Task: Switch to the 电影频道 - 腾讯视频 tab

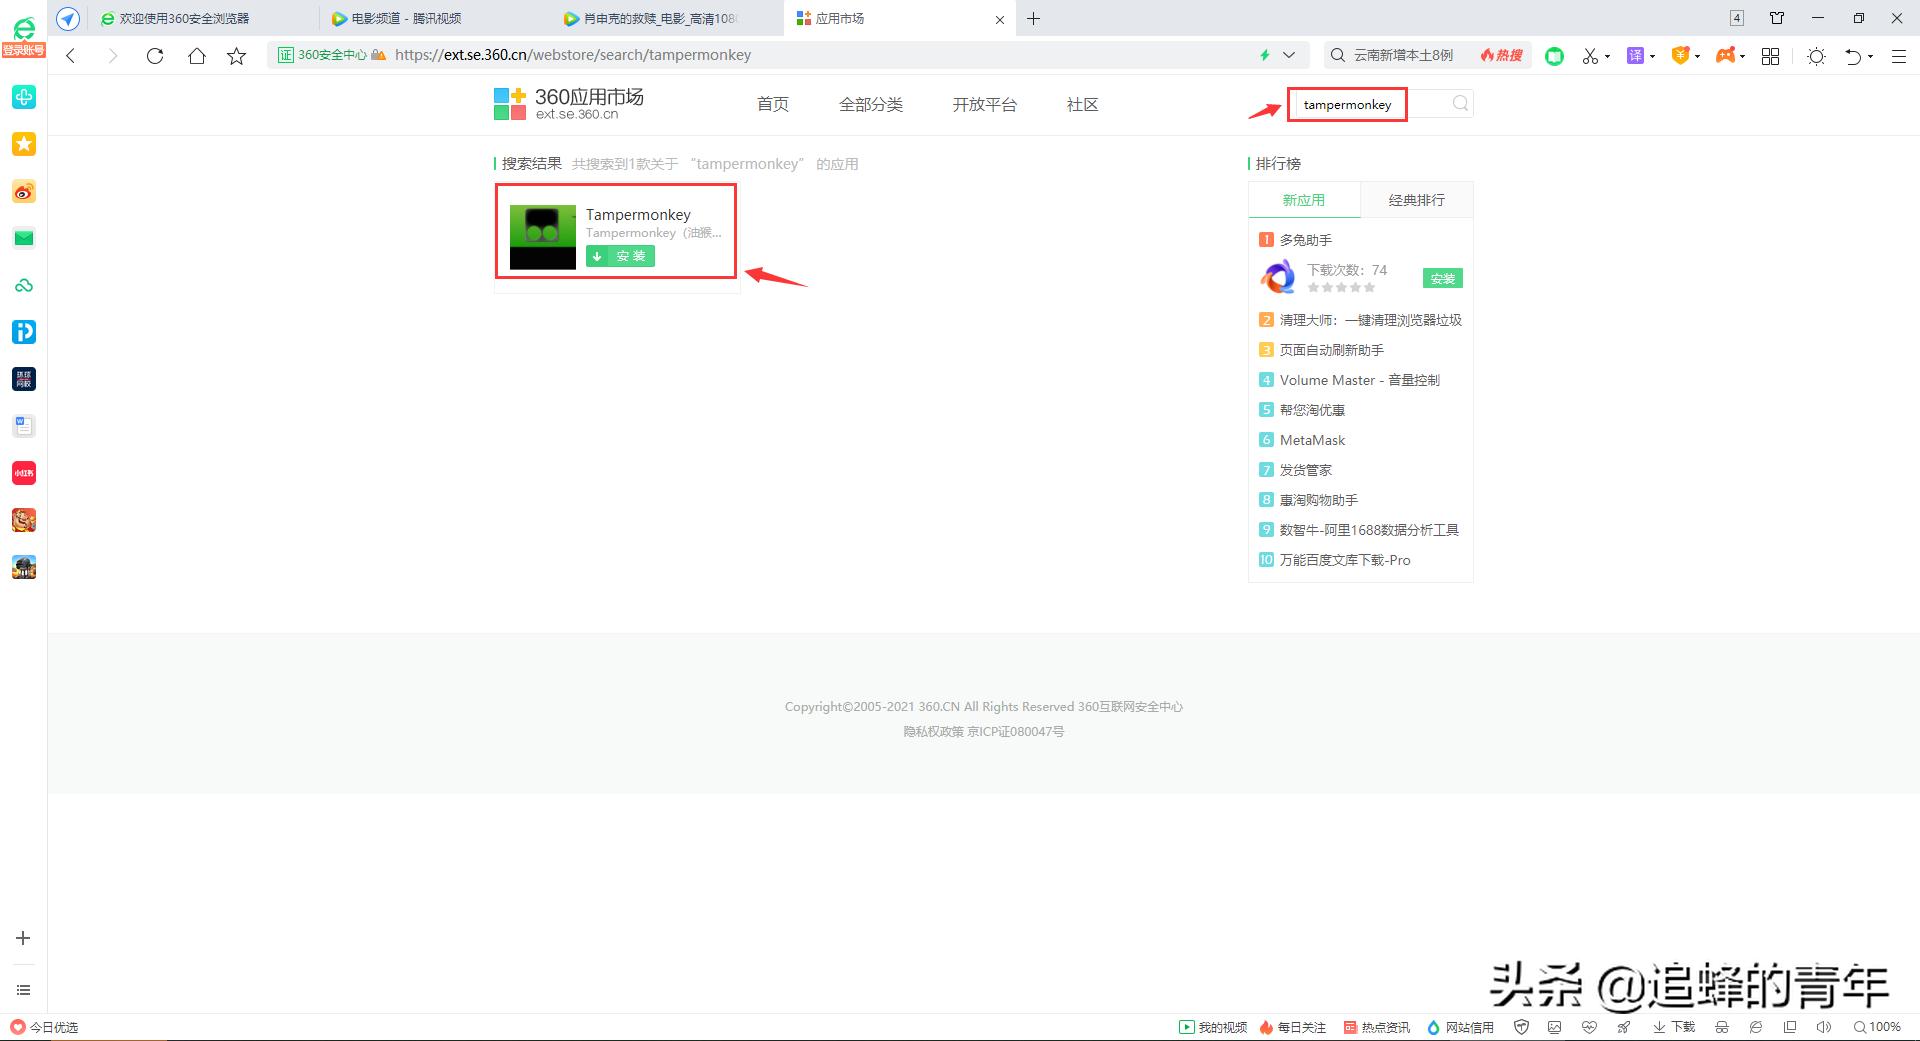Action: pyautogui.click(x=433, y=18)
